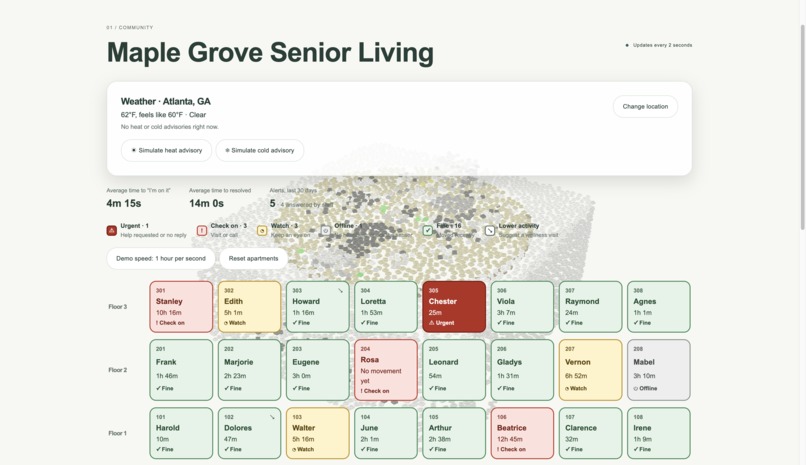The height and width of the screenshot is (465, 806).
Task: Click Weather · Atlanta, GA title
Action: (166, 101)
